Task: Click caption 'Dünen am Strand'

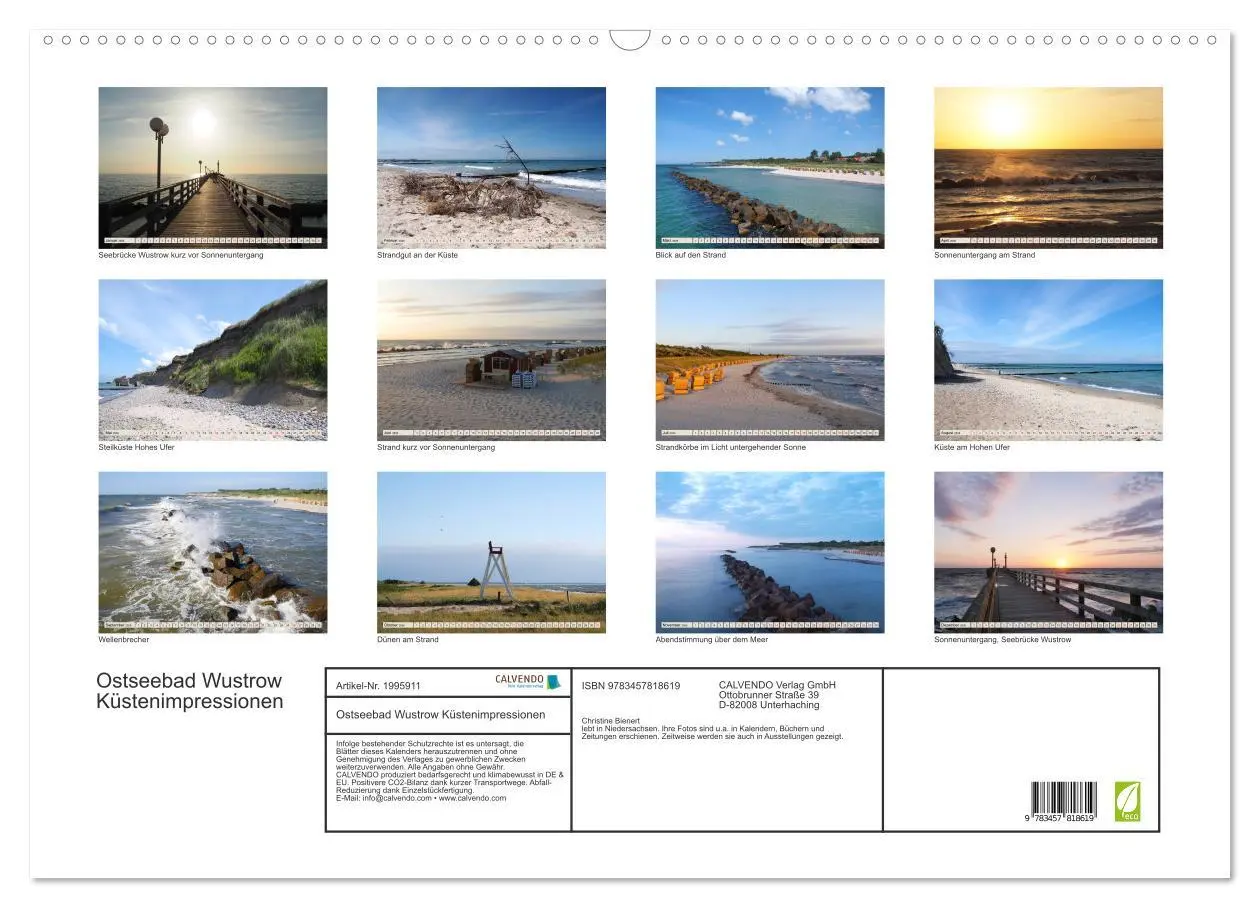Action: [x=408, y=640]
